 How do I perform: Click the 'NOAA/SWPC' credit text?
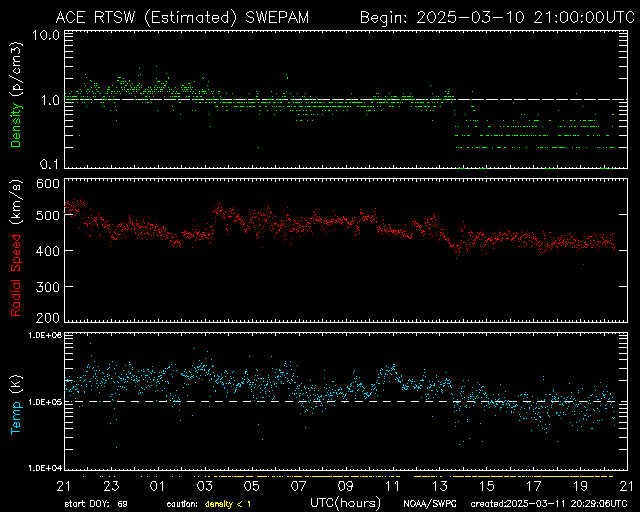[430, 504]
